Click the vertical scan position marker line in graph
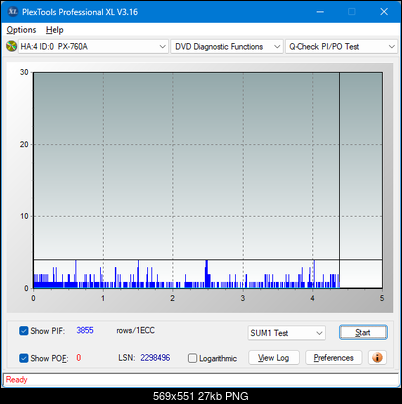The height and width of the screenshot is (404, 402). (x=339, y=180)
